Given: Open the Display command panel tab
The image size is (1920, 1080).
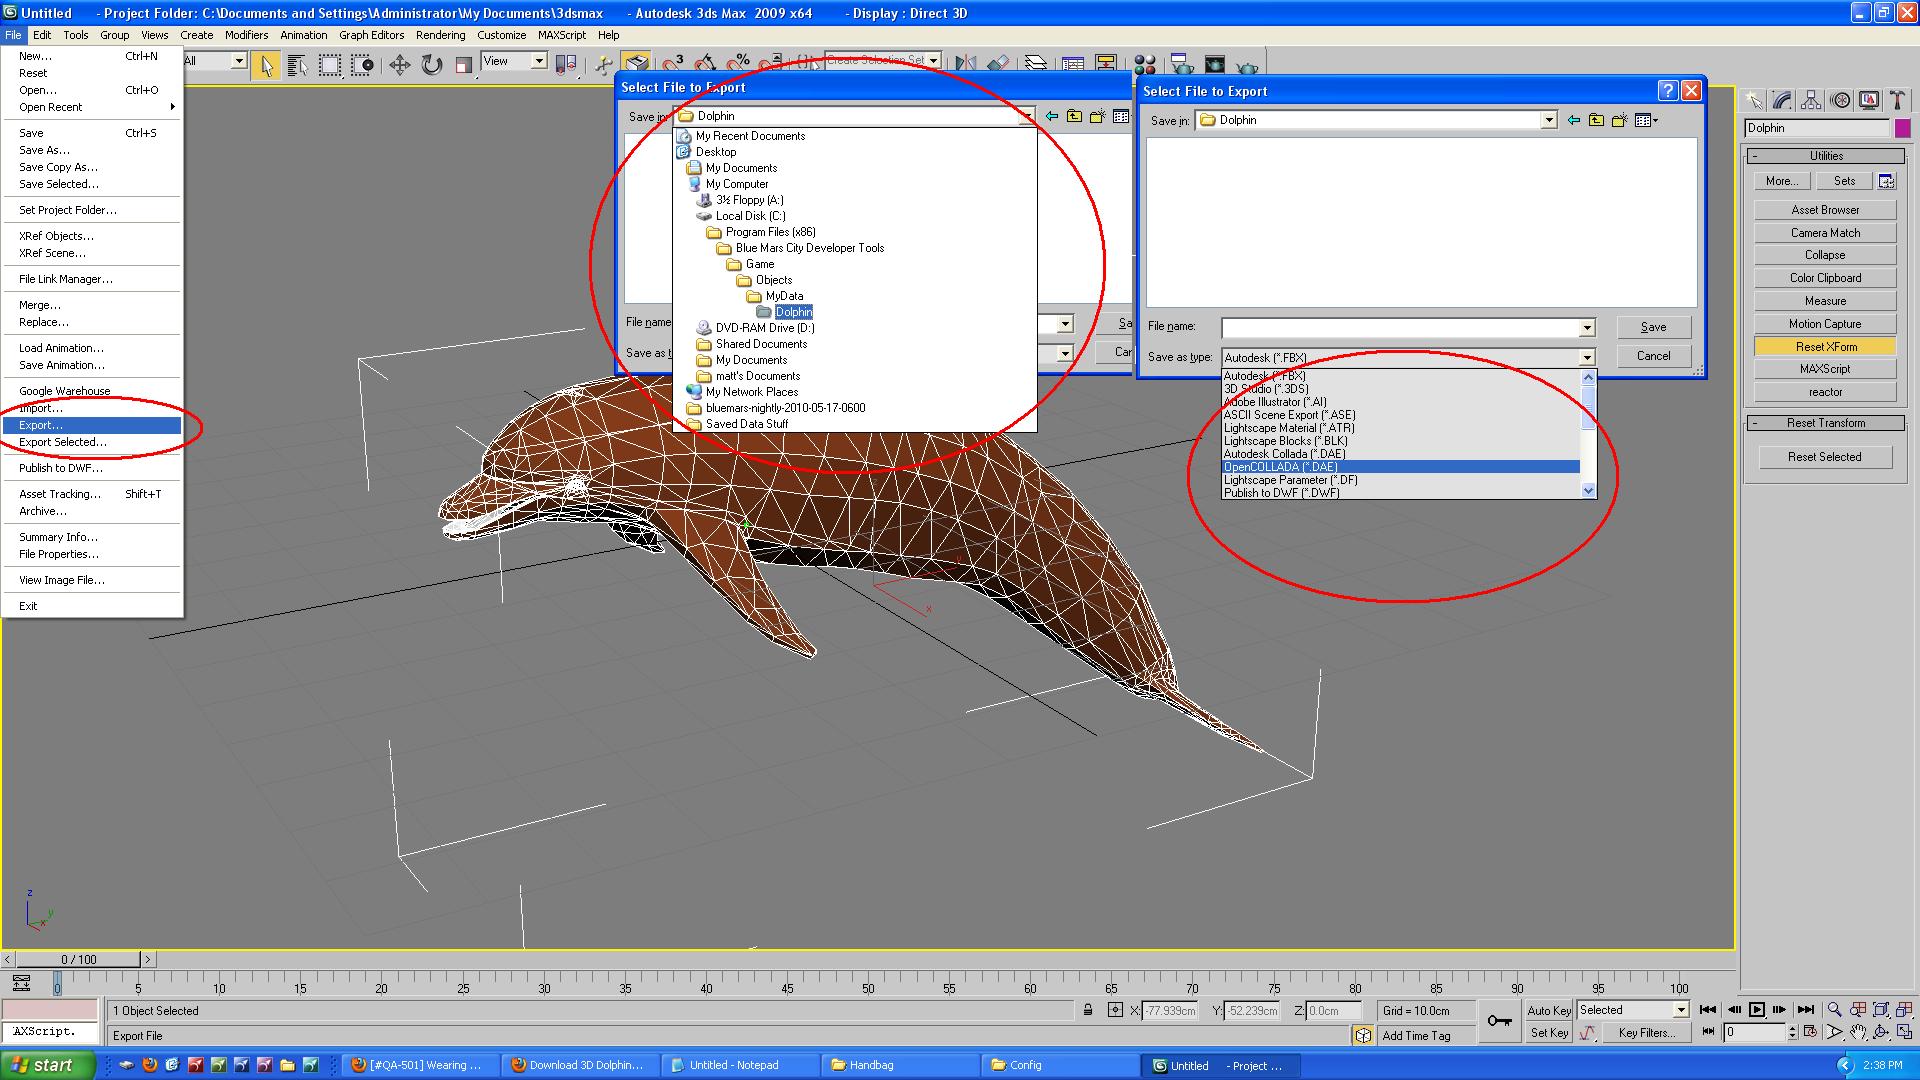Looking at the screenshot, I should (1868, 100).
